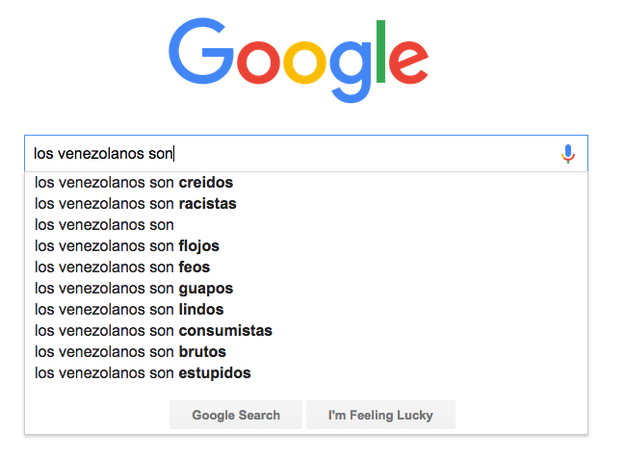Image resolution: width=625 pixels, height=458 pixels.
Task: Select suggestion ending in 'flojos'
Action: tap(306, 246)
